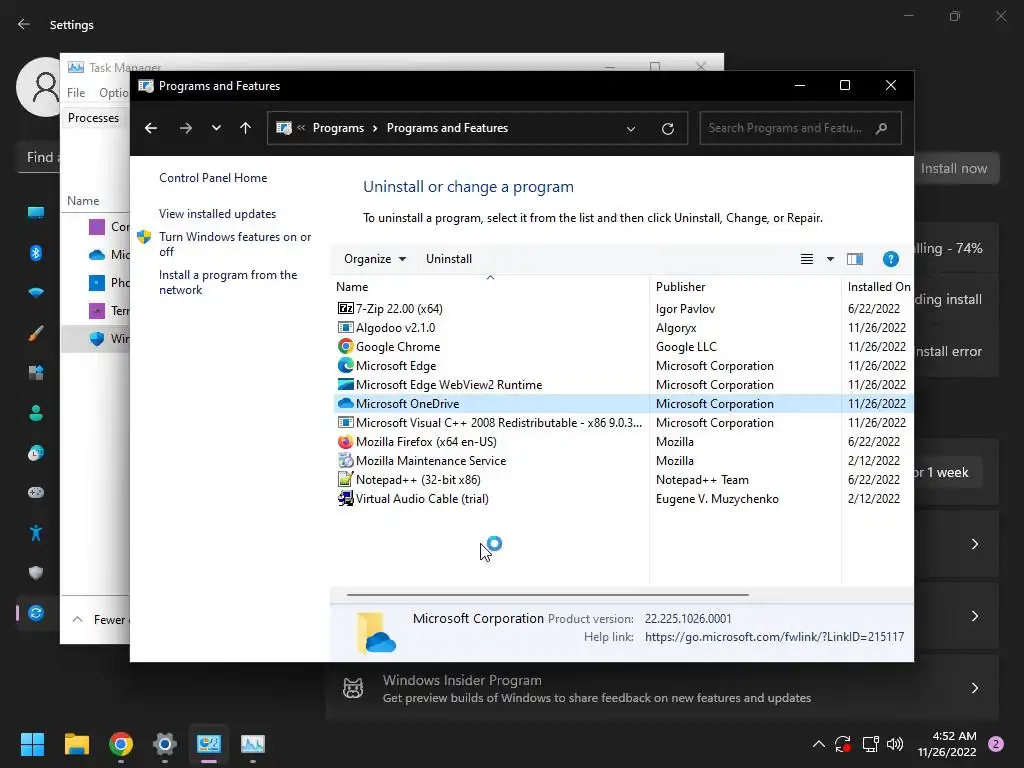The image size is (1024, 768).
Task: Open File Explorer from taskbar
Action: (x=76, y=744)
